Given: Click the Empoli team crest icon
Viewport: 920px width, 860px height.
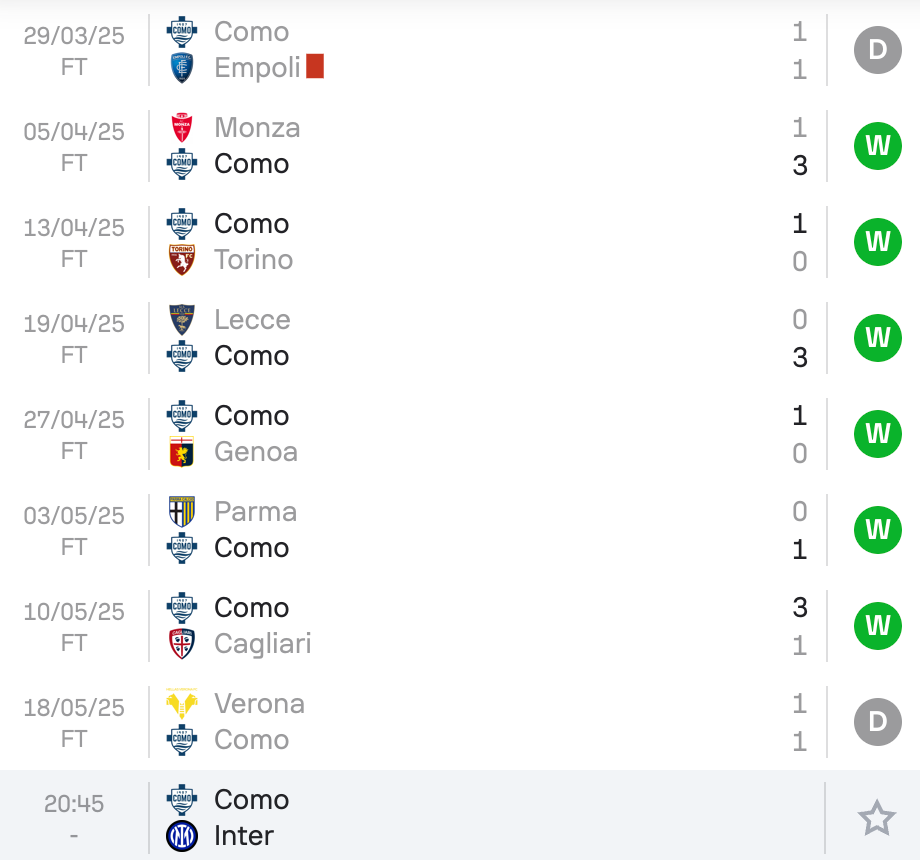Looking at the screenshot, I should 182,67.
